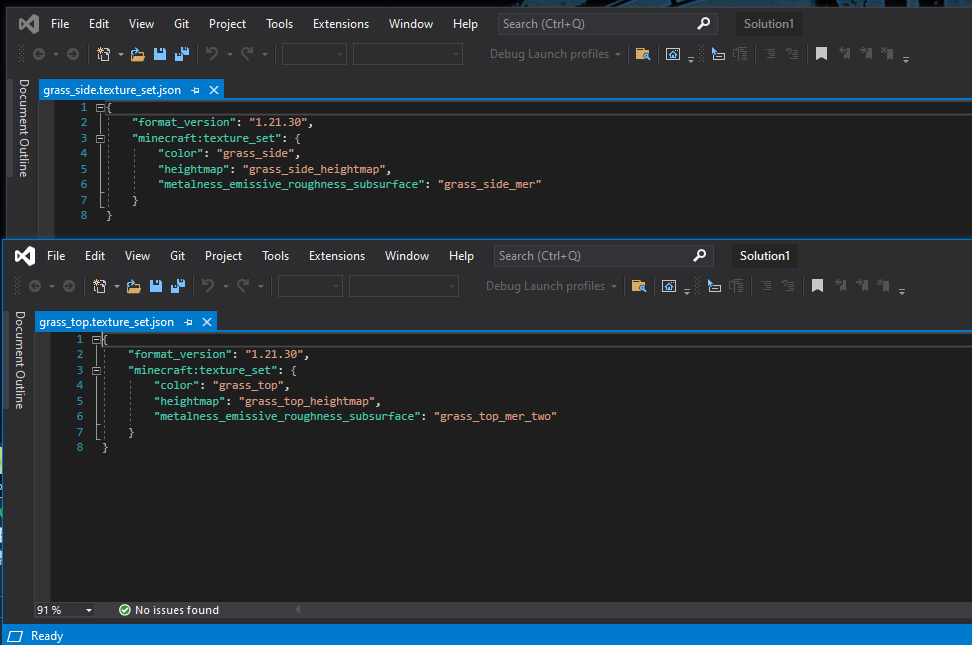Click Open File folder icon in grass_top window
This screenshot has width=972, height=645.
(x=134, y=286)
